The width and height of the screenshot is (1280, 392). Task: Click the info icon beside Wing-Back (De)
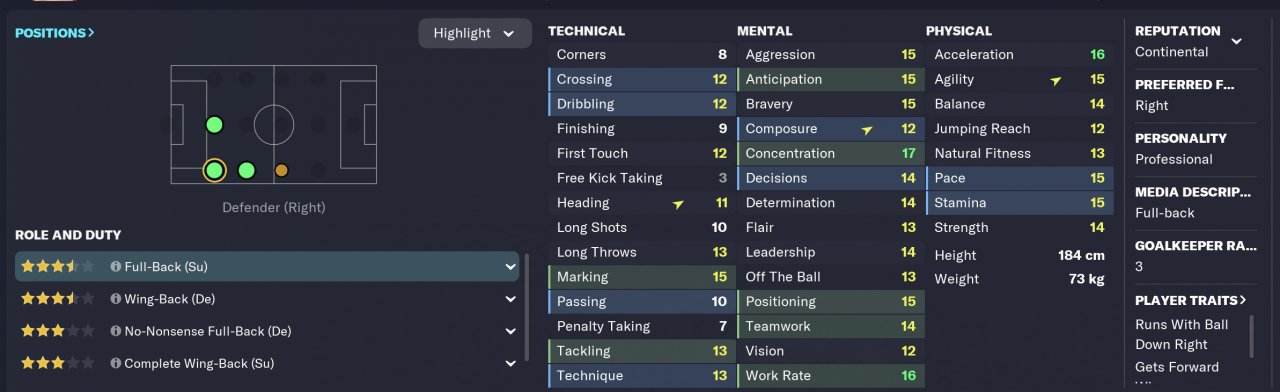click(x=116, y=299)
